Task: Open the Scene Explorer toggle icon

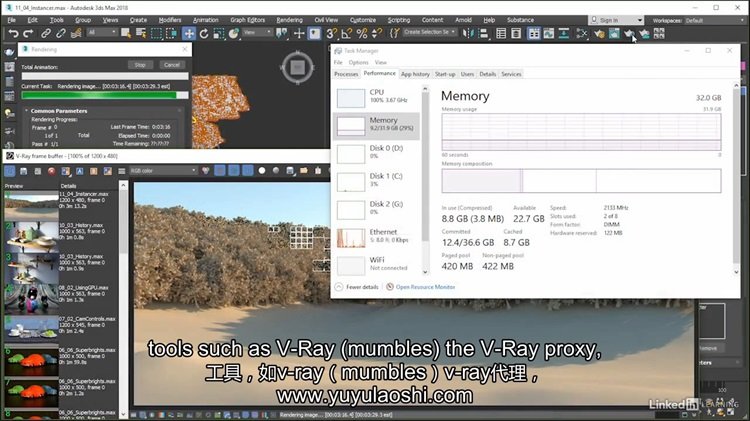Action: 501,33
